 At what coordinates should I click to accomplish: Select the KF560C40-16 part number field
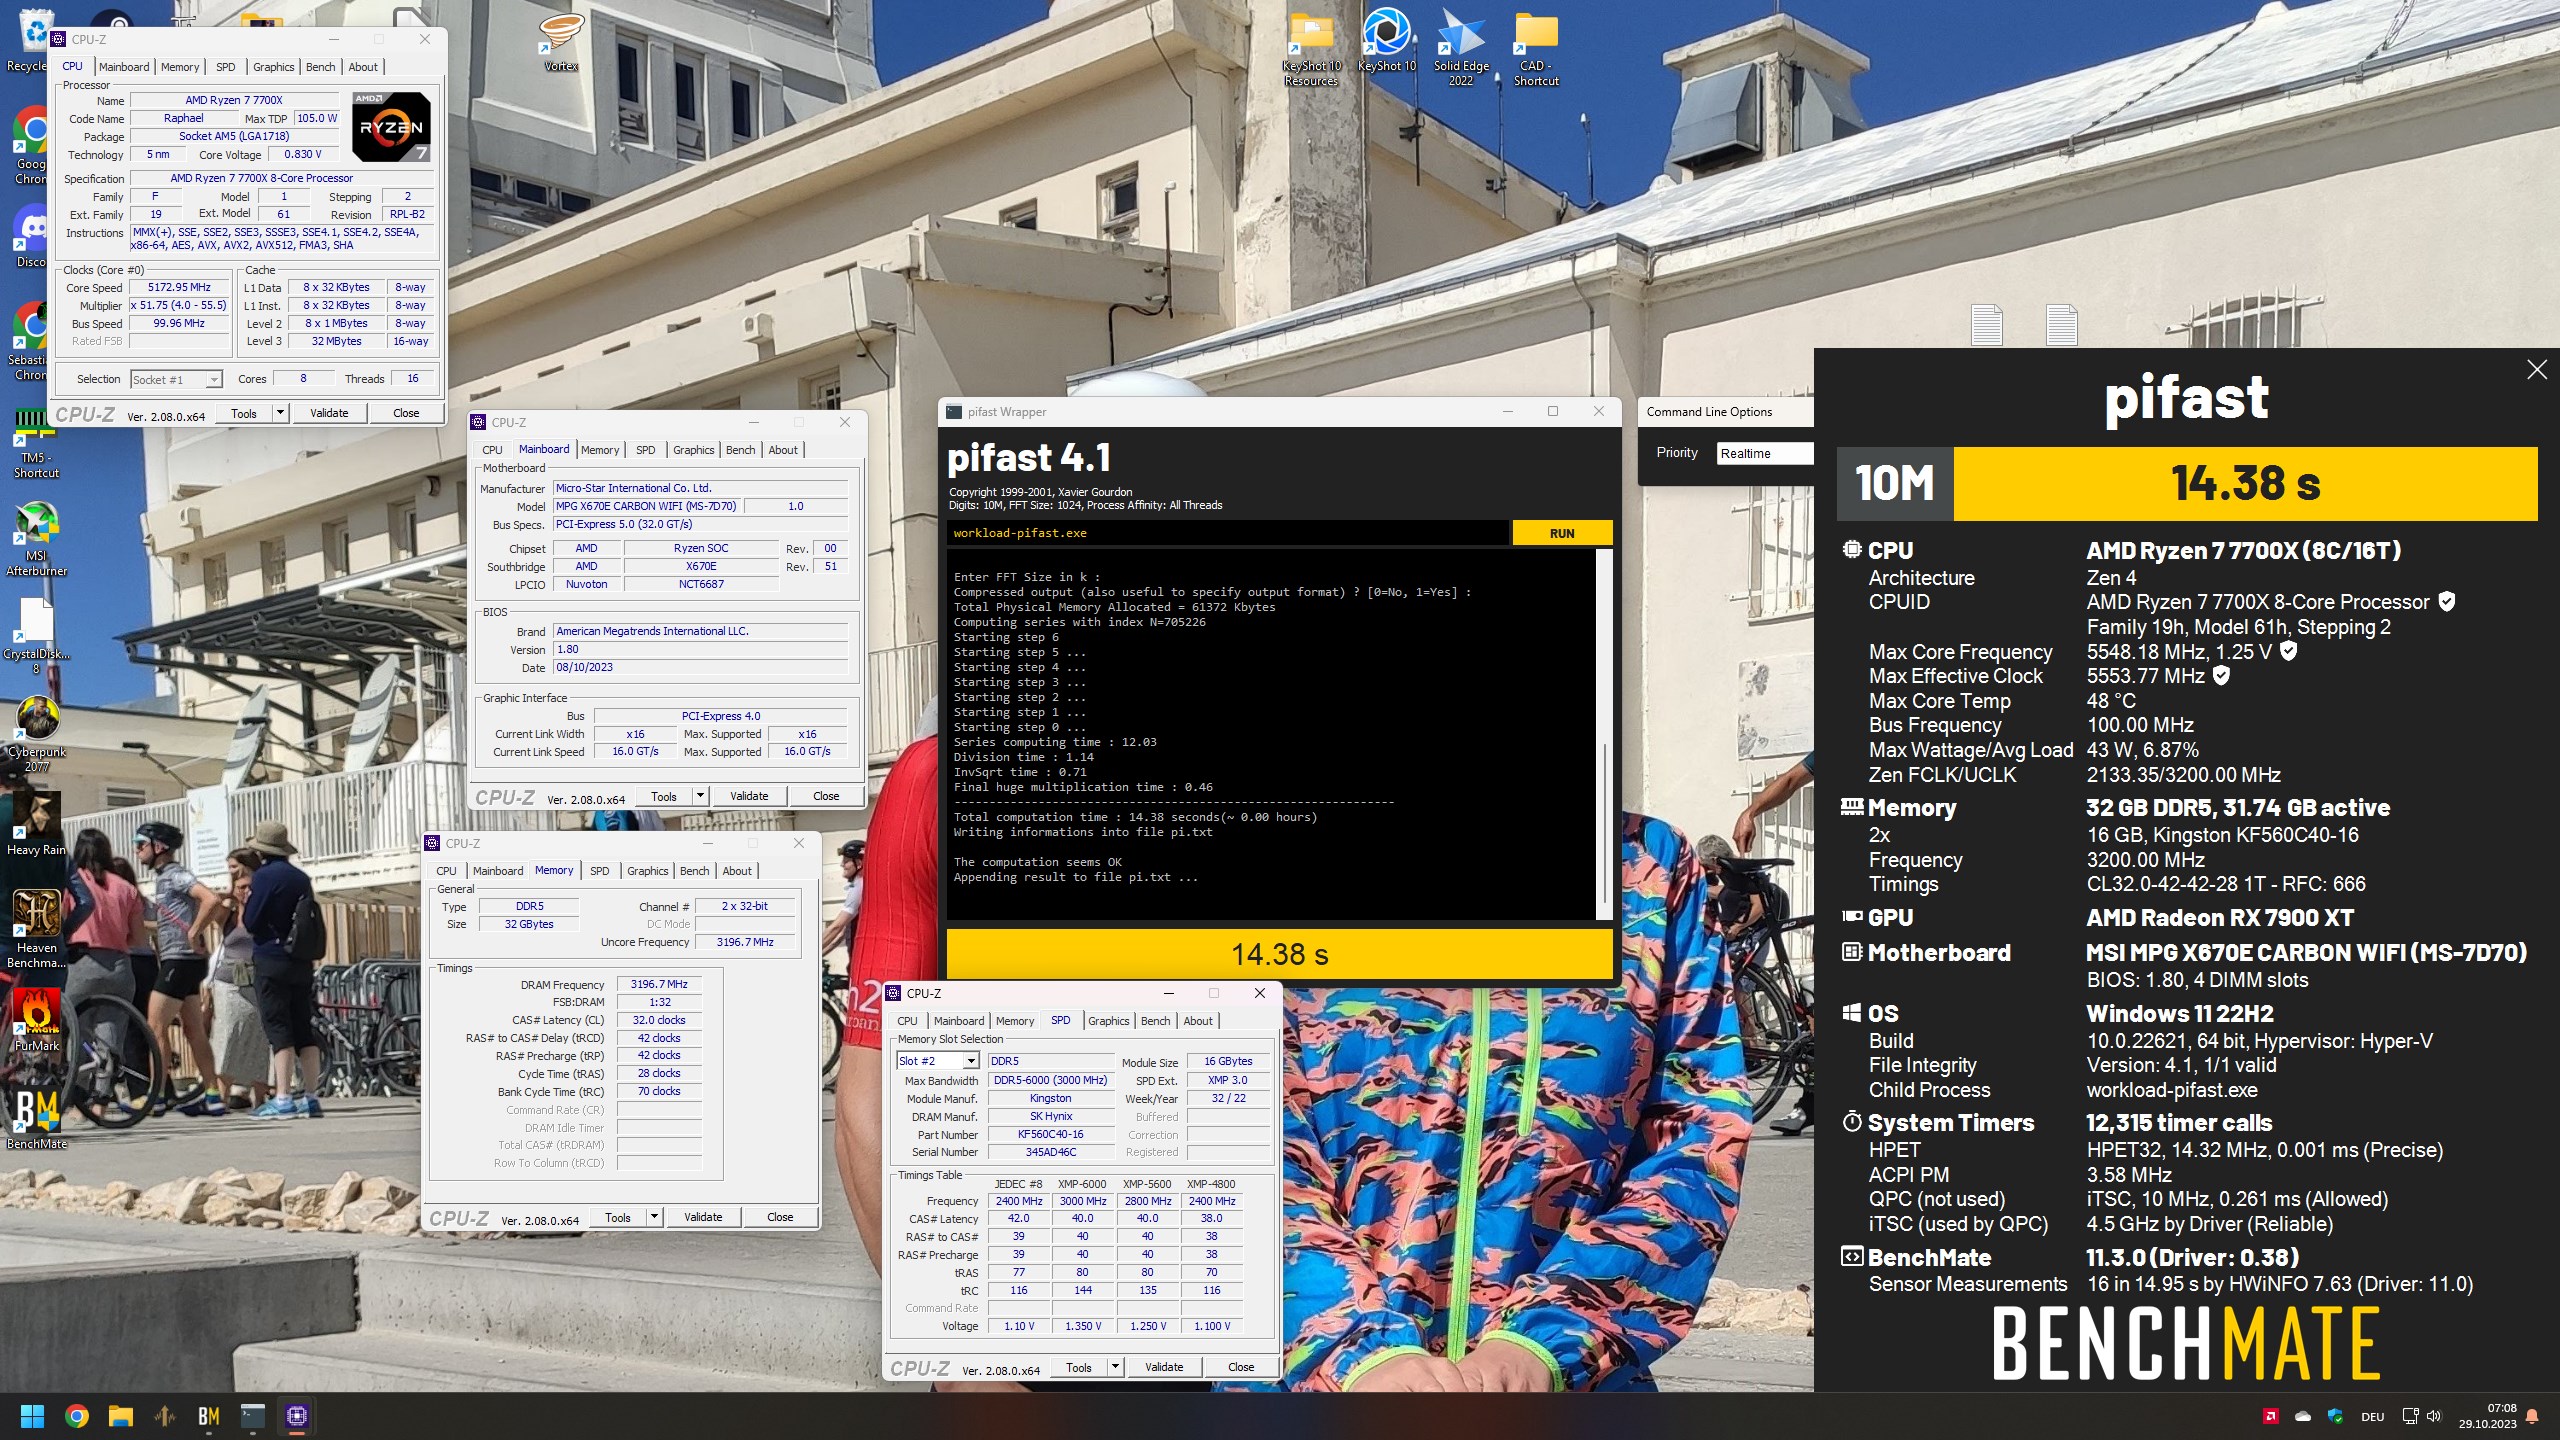[1050, 1134]
